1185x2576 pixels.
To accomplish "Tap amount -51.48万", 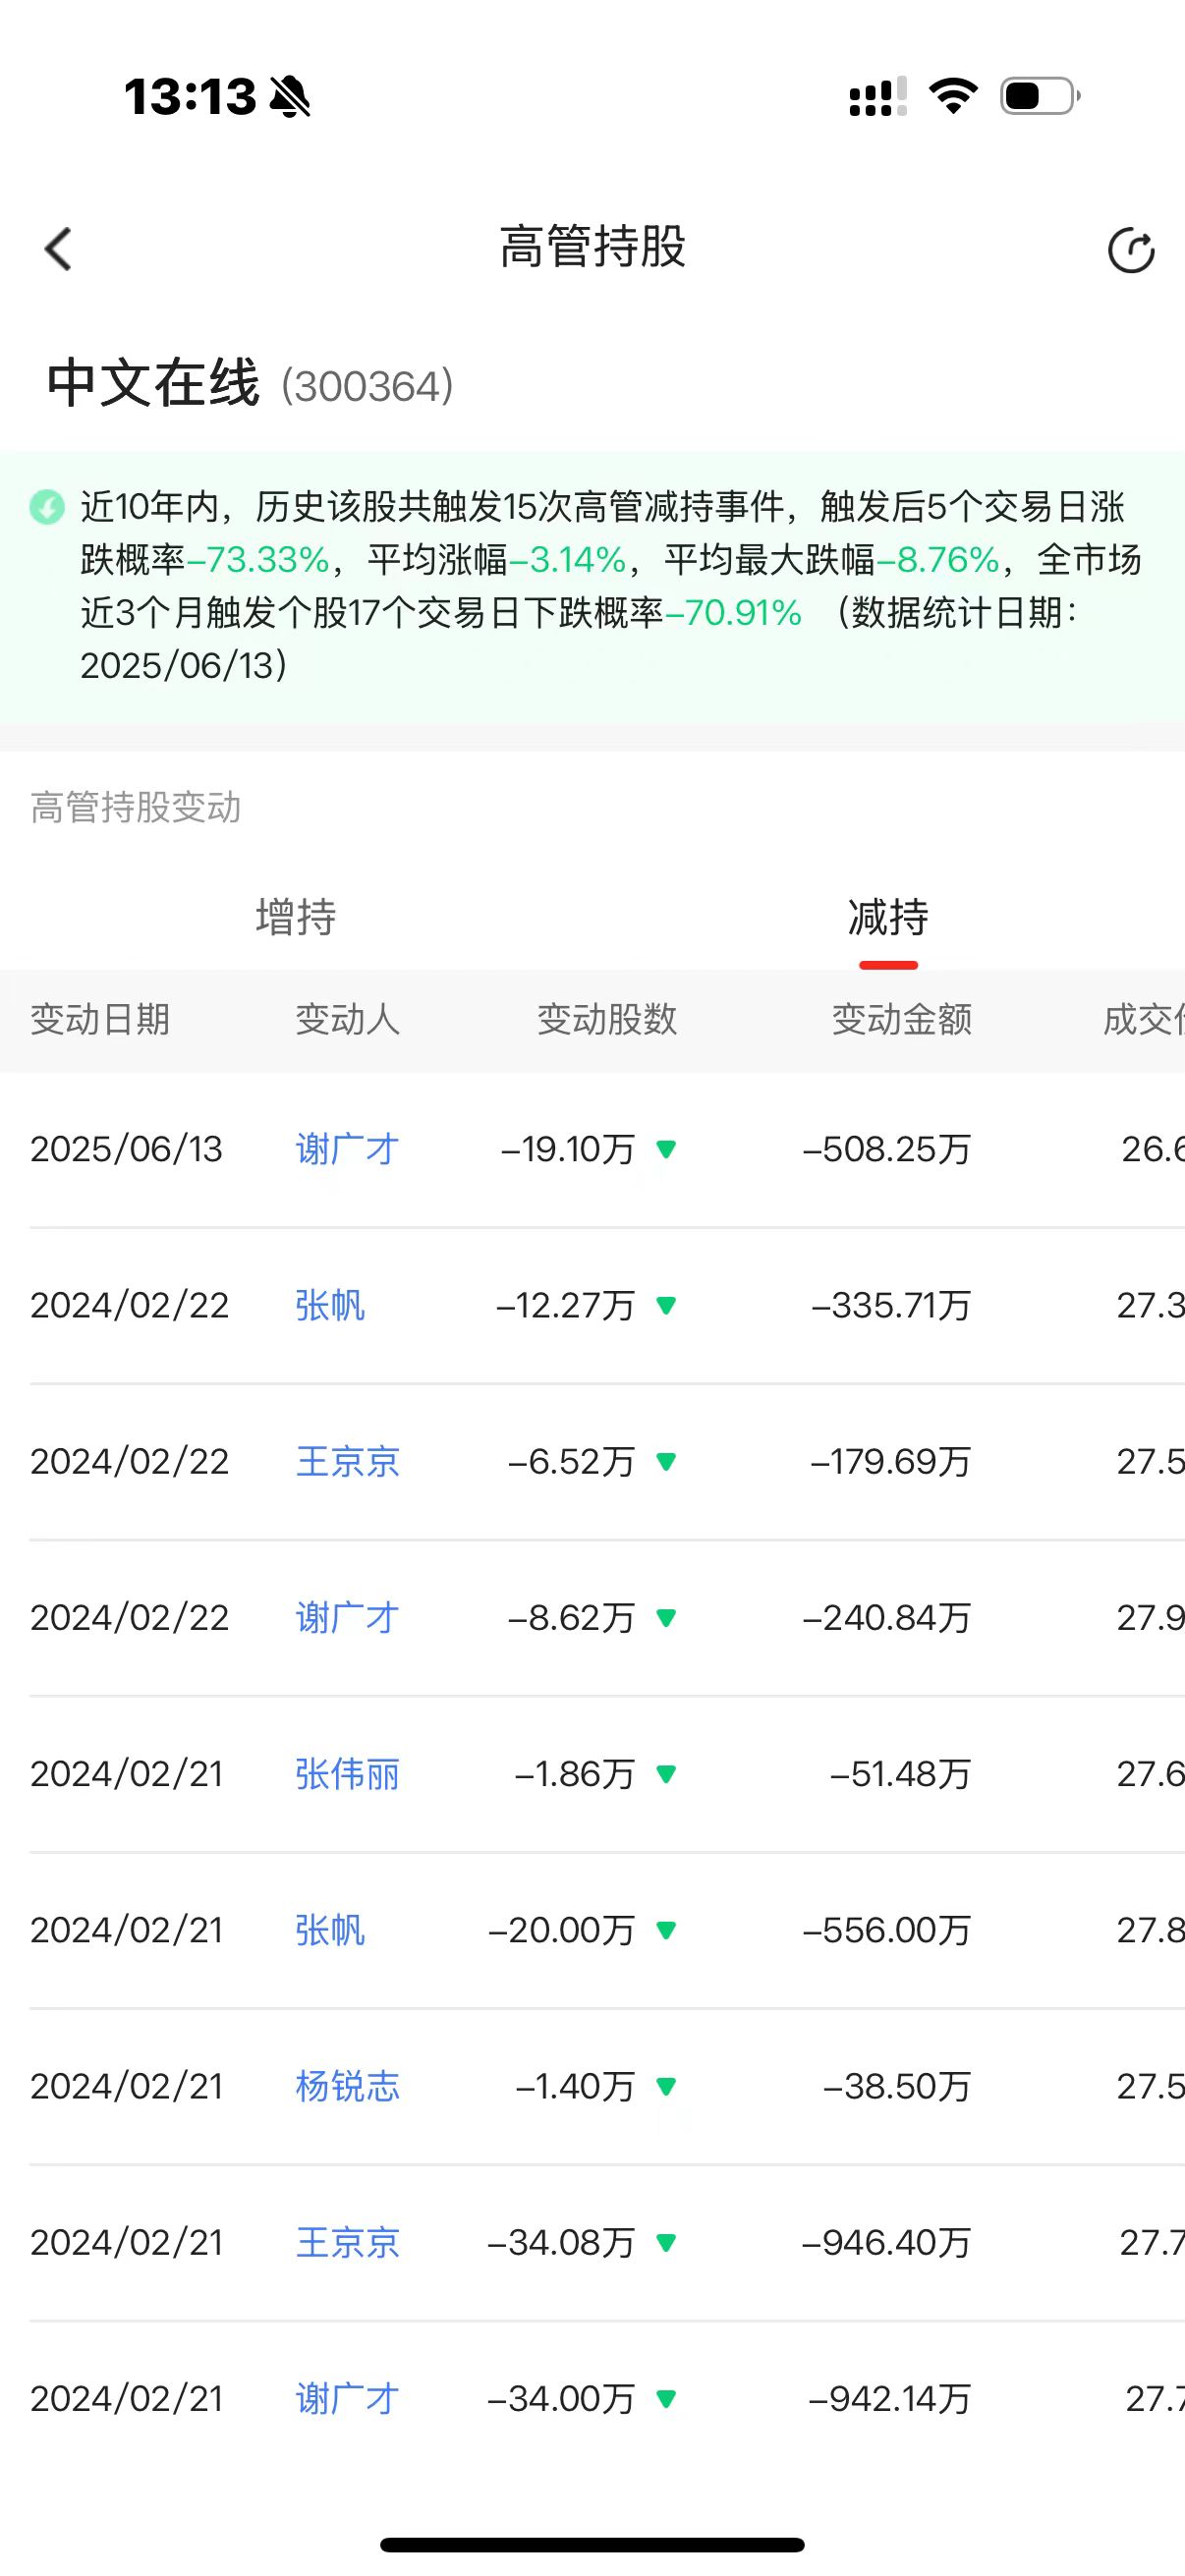I will pos(901,1774).
